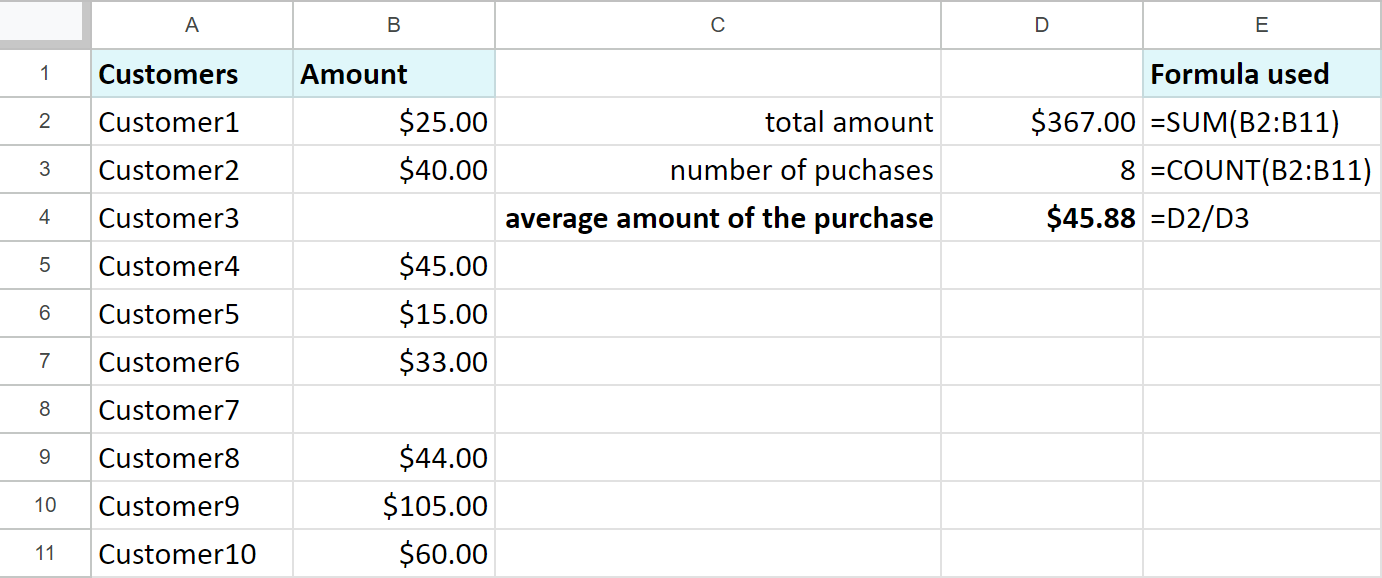Select the $367.00 total amount cell

(1042, 122)
